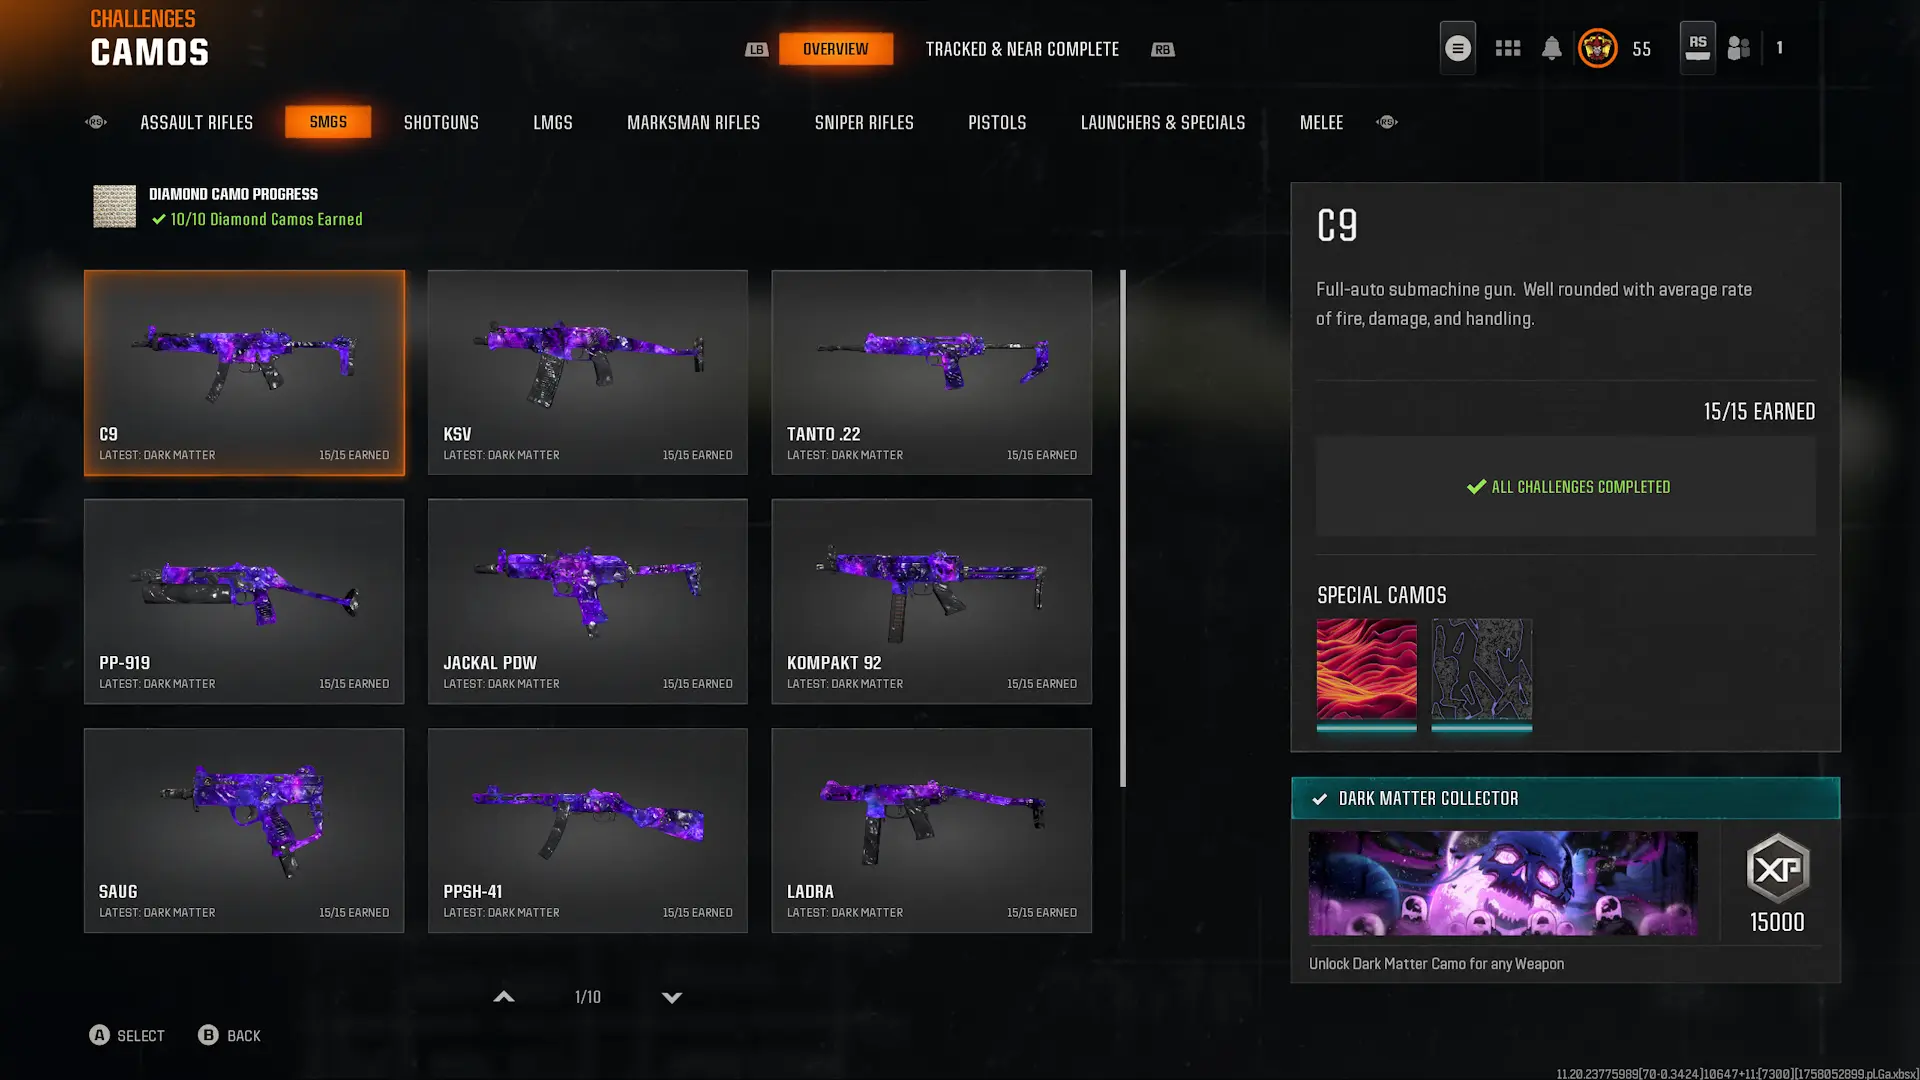Open the hamburger menu icon
This screenshot has width=1920, height=1080.
pyautogui.click(x=1457, y=48)
